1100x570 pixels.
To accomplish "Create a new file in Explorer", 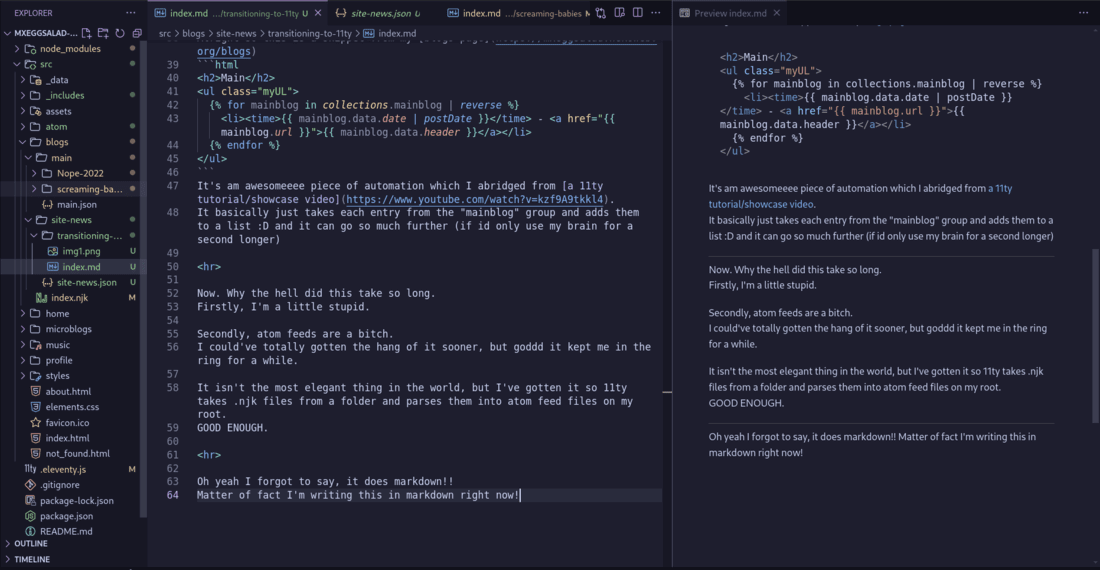I will click(x=86, y=33).
